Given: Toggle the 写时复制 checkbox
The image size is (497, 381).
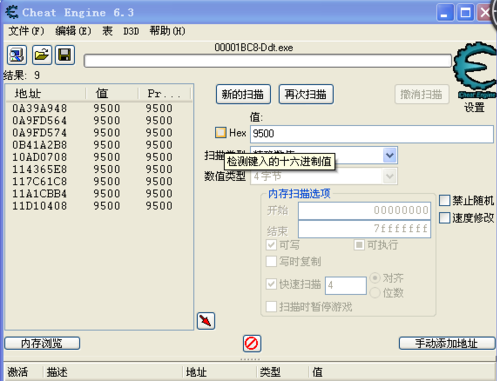Looking at the screenshot, I should (x=271, y=261).
